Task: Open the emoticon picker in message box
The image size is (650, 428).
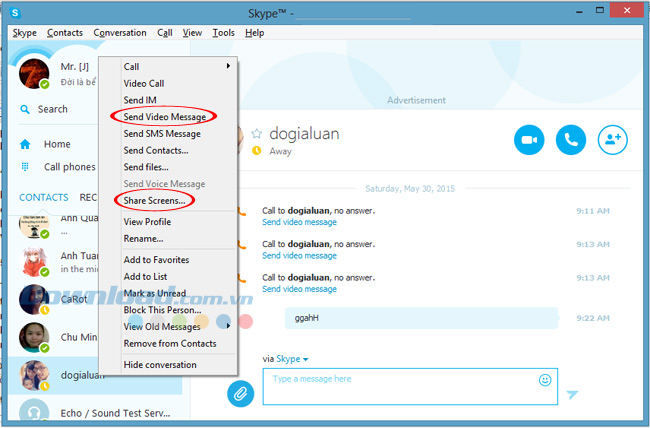Action: pos(545,379)
